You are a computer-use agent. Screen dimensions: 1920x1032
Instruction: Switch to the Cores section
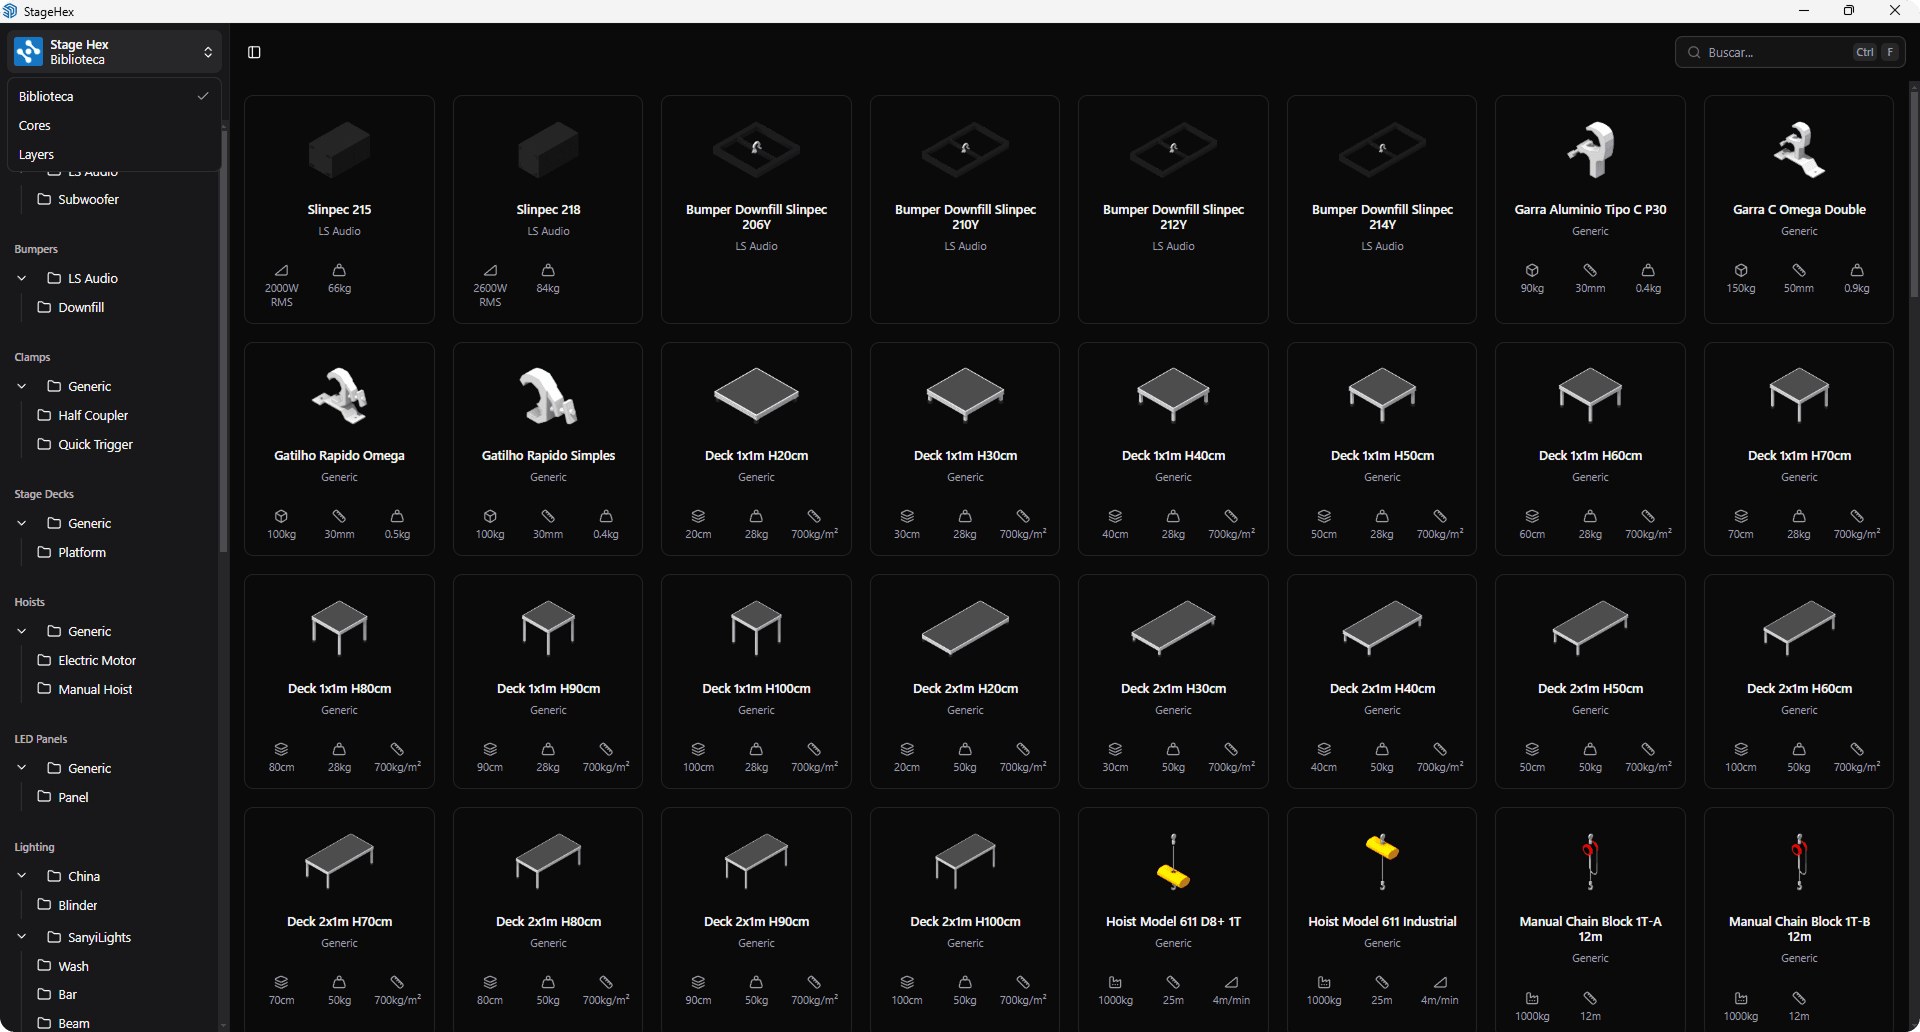35,125
